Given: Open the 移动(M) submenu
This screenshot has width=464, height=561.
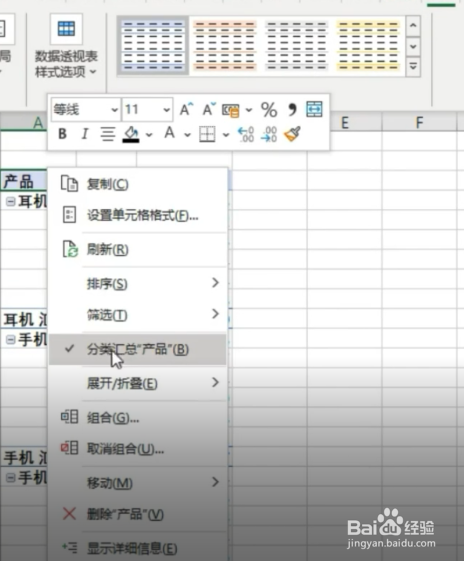Looking at the screenshot, I should click(x=138, y=483).
